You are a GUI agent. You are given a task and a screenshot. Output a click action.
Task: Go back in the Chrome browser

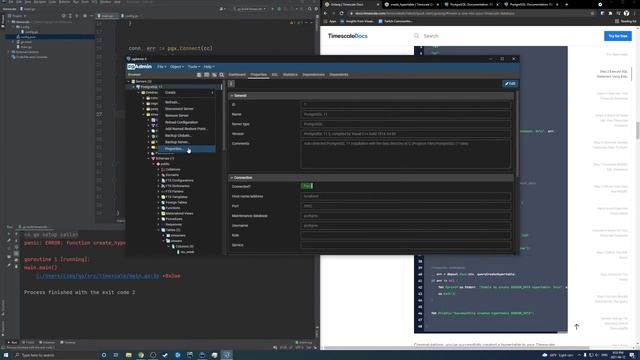[x=326, y=13]
